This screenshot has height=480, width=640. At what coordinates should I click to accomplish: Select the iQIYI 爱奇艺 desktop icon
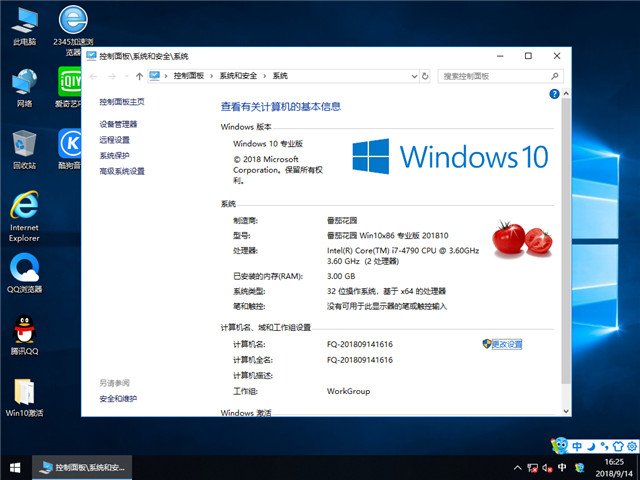coord(69,87)
